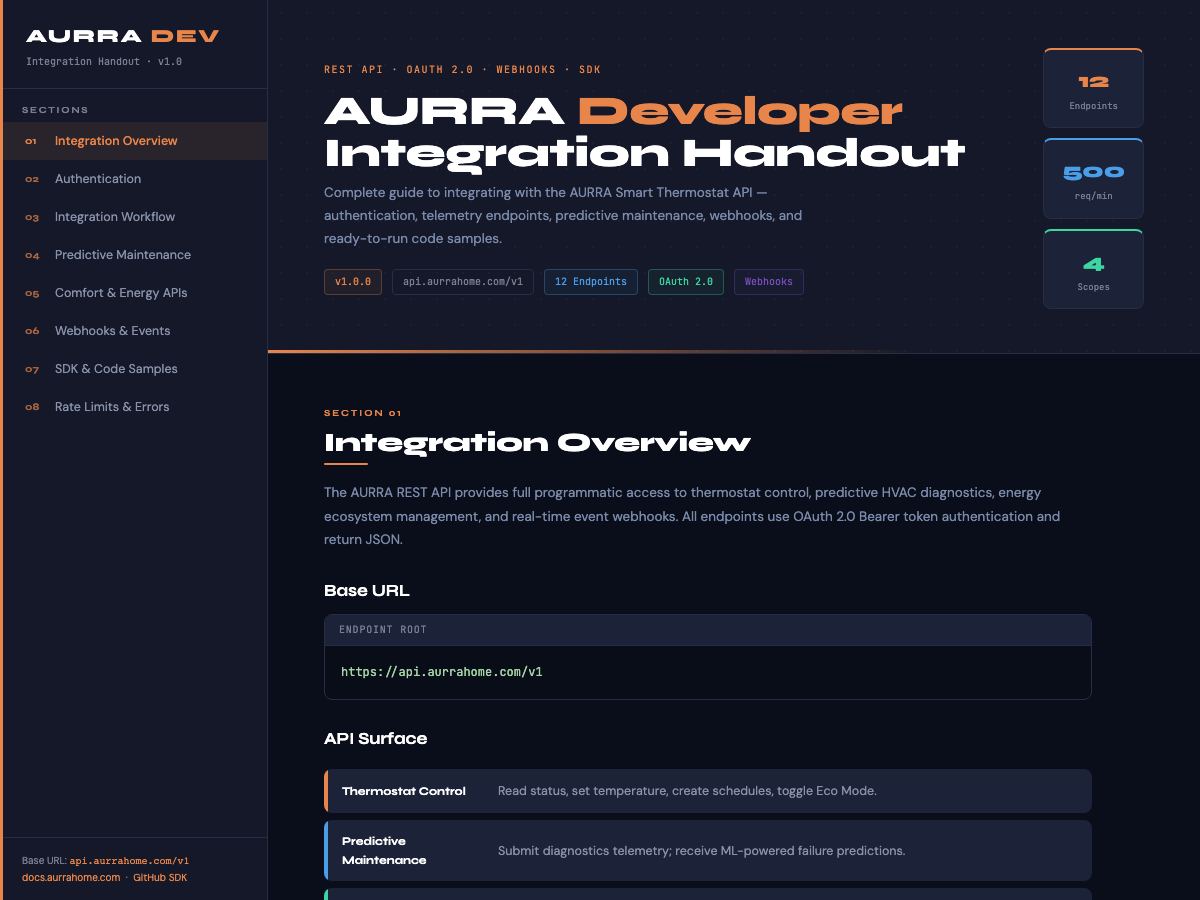Click the AURRA DEV logo
This screenshot has height=900, width=1200.
click(122, 37)
